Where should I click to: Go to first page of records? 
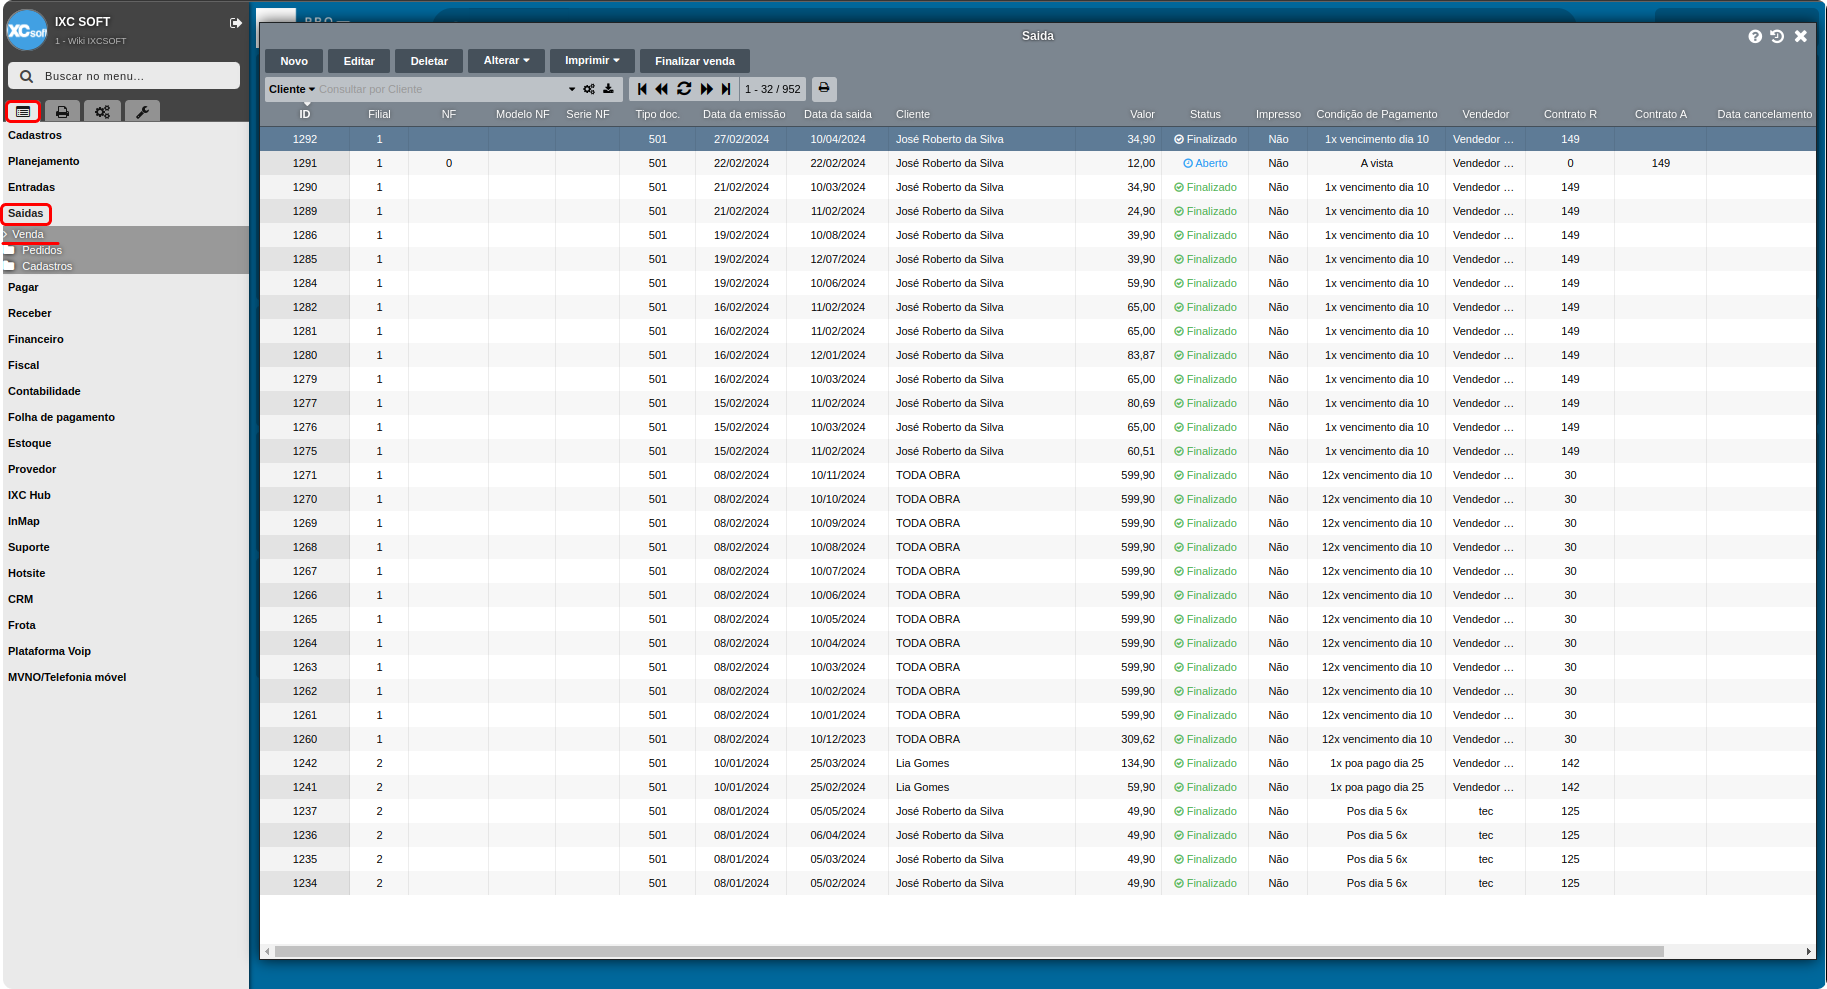[x=642, y=89]
